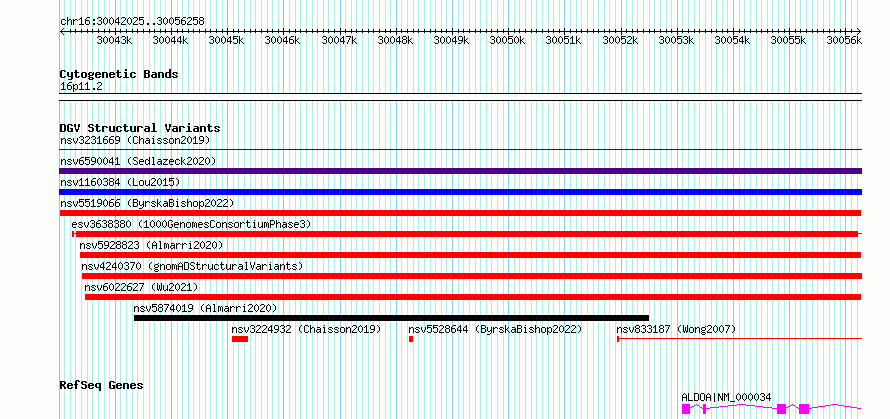Select the first magenta ALDOA exon box
This screenshot has width=890, height=419.
pos(686,409)
